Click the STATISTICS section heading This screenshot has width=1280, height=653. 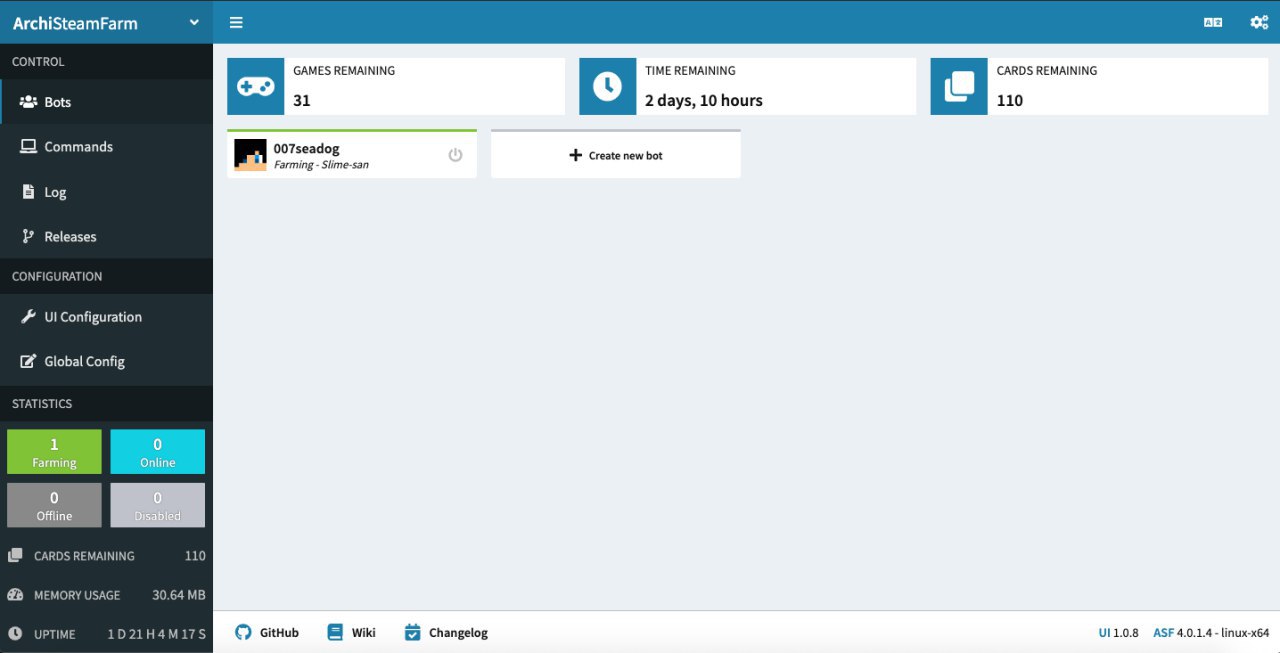(x=42, y=404)
